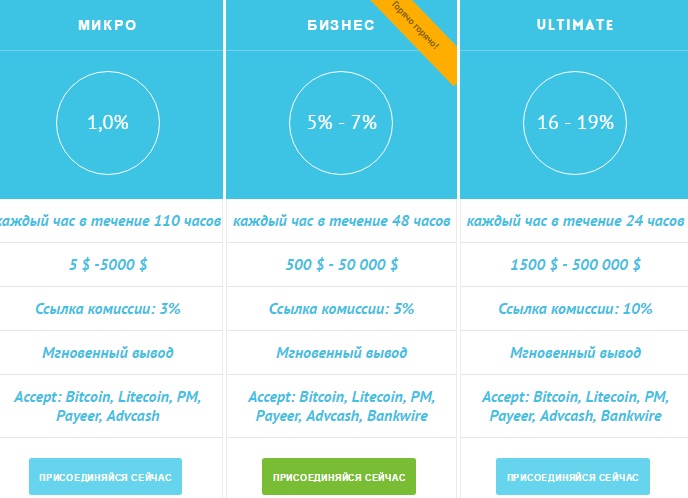Select the 1,0% rate circle
The image size is (688, 498).
108,123
